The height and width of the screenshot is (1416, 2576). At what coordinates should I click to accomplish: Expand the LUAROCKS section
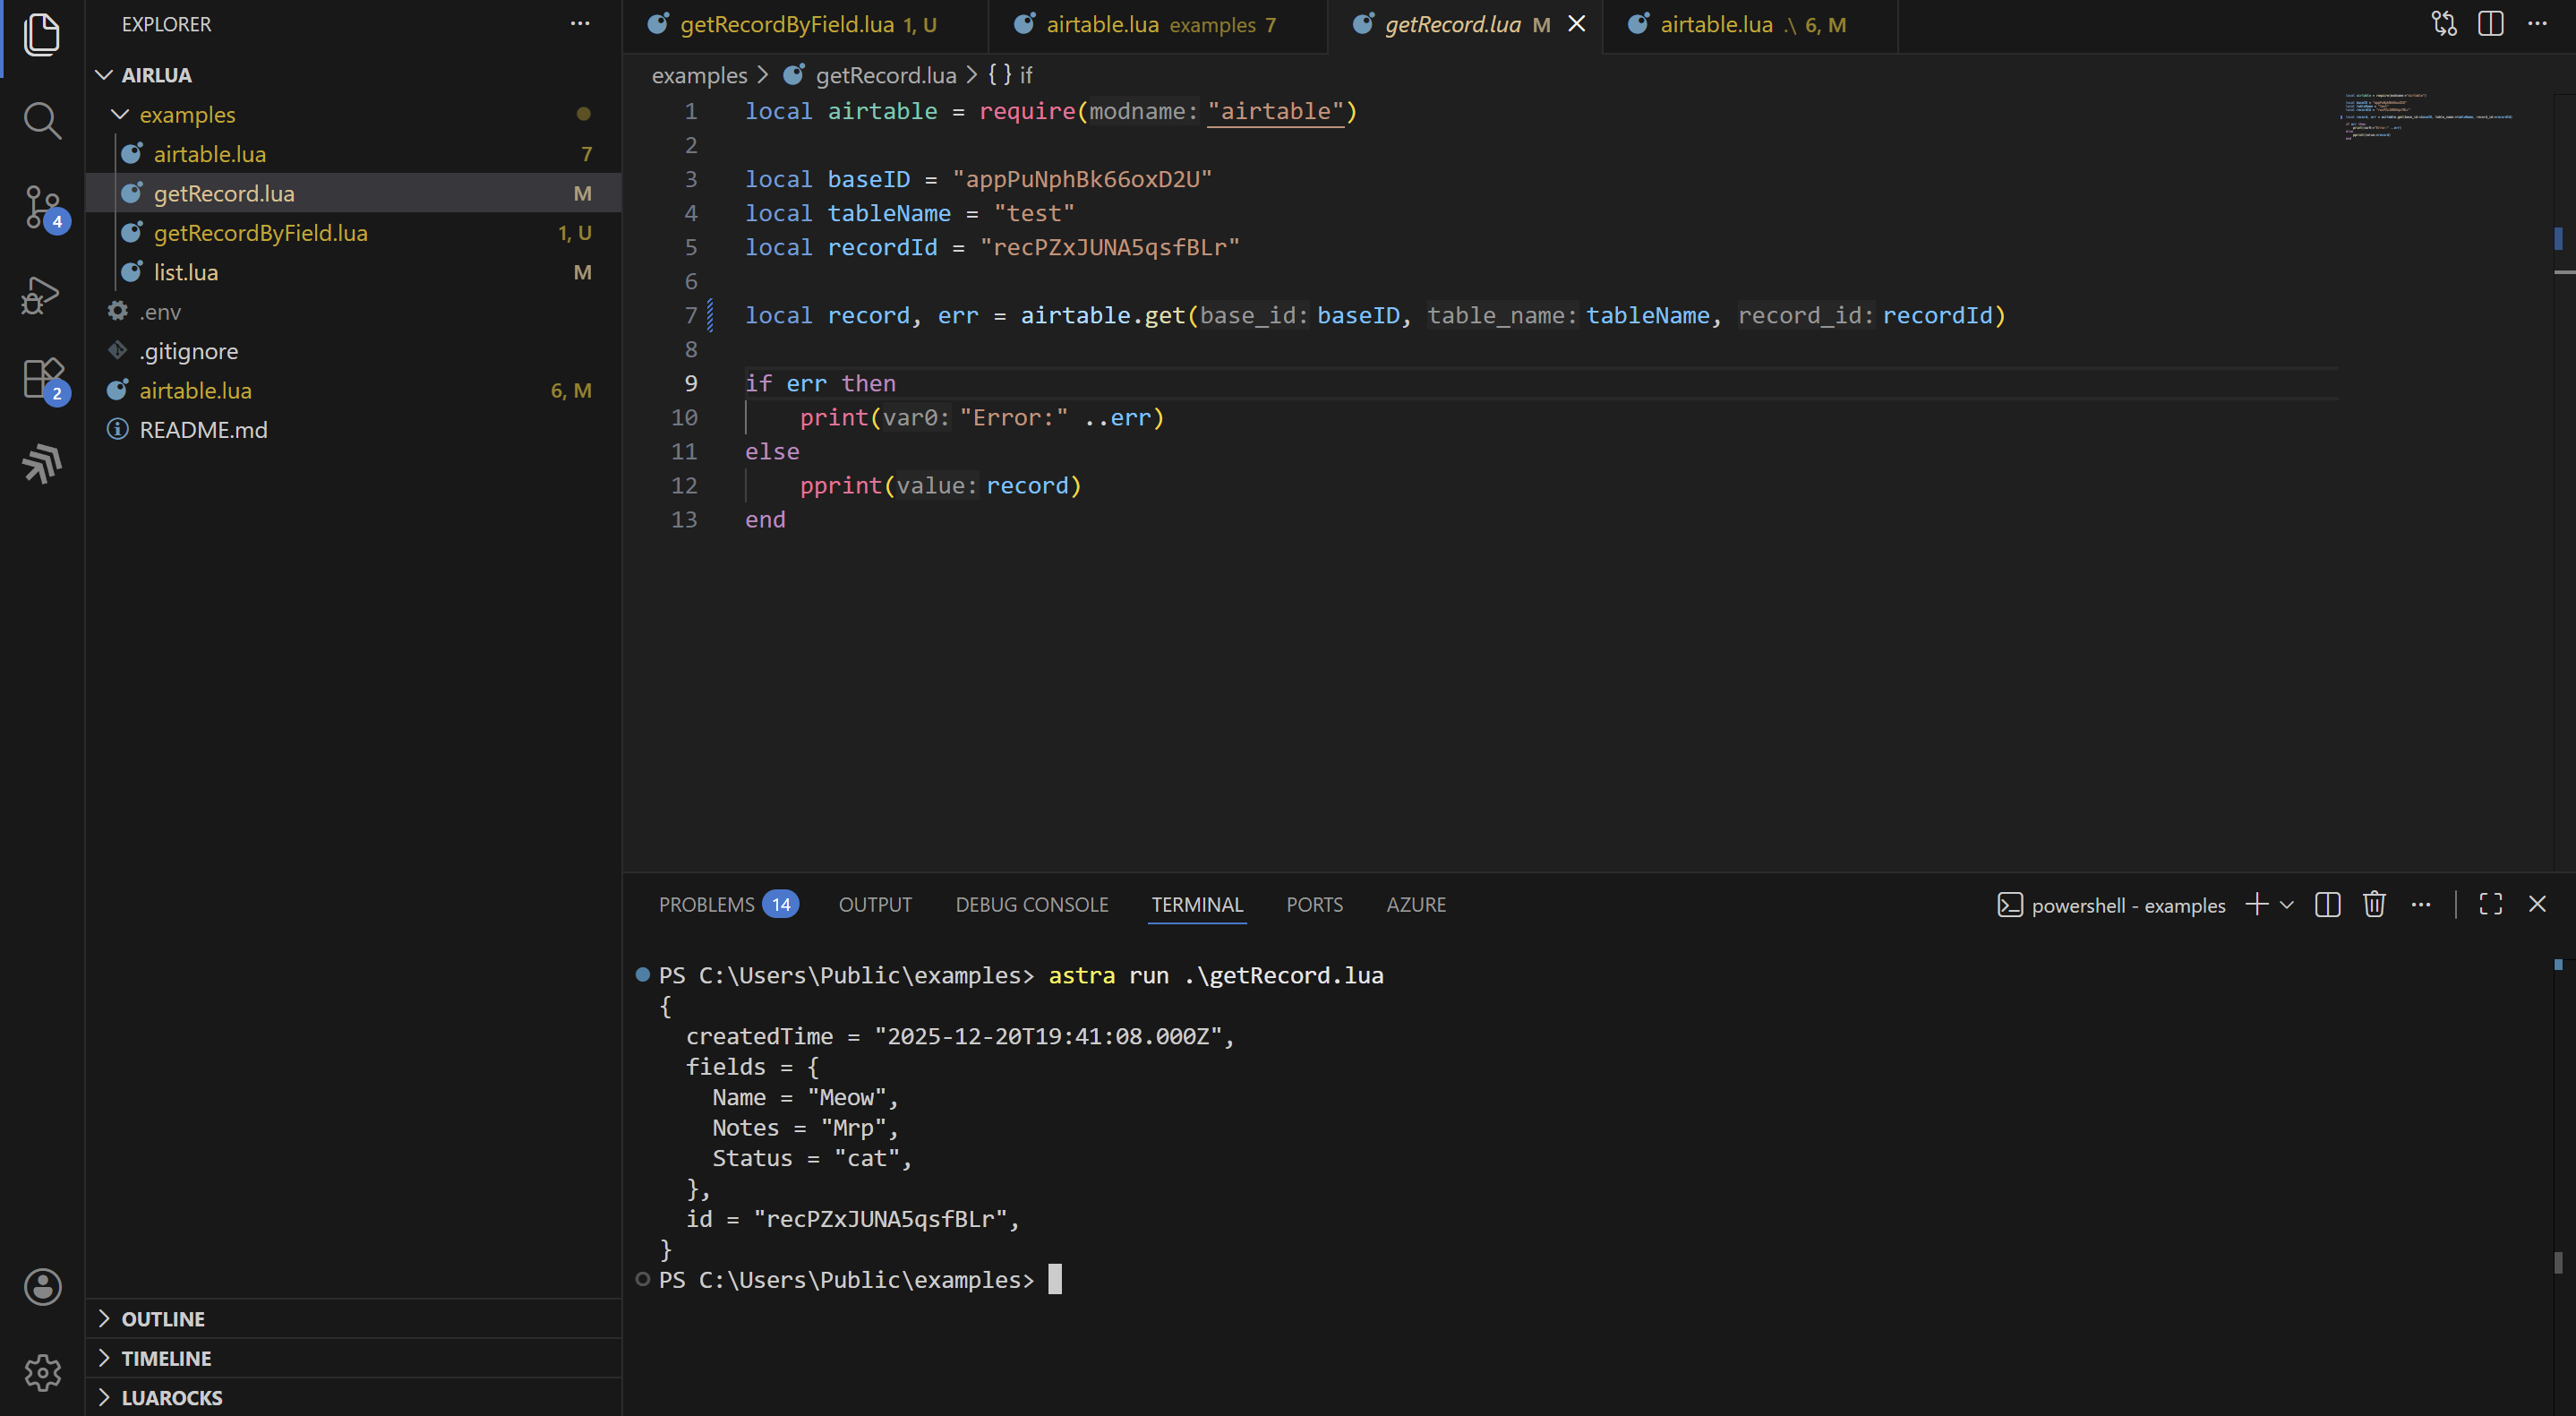pyautogui.click(x=171, y=1398)
